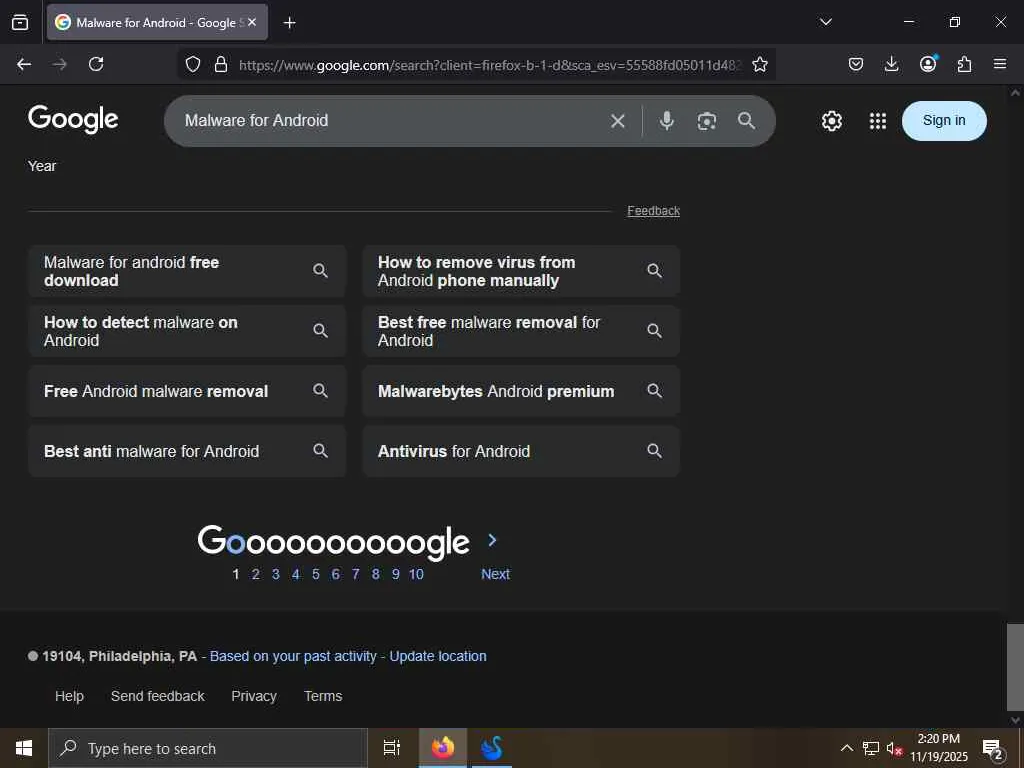
Task: Click the Google search text field
Action: point(392,121)
